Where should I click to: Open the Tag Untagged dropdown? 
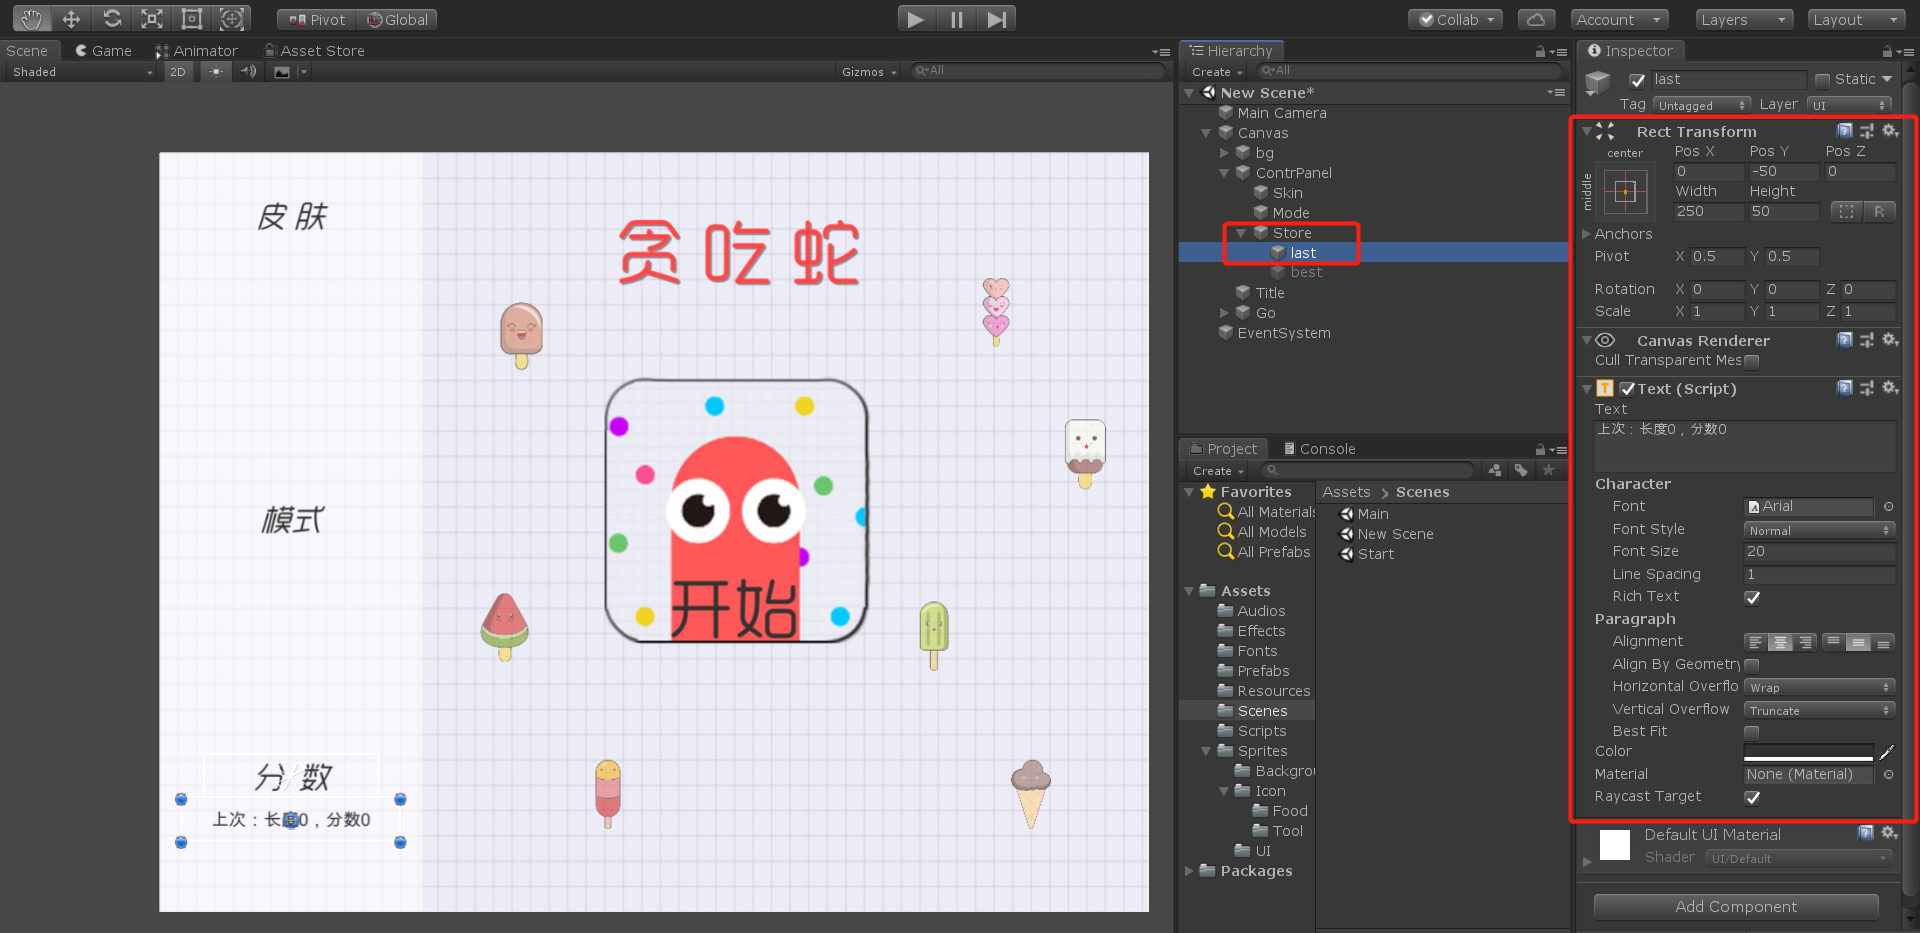coord(1701,105)
